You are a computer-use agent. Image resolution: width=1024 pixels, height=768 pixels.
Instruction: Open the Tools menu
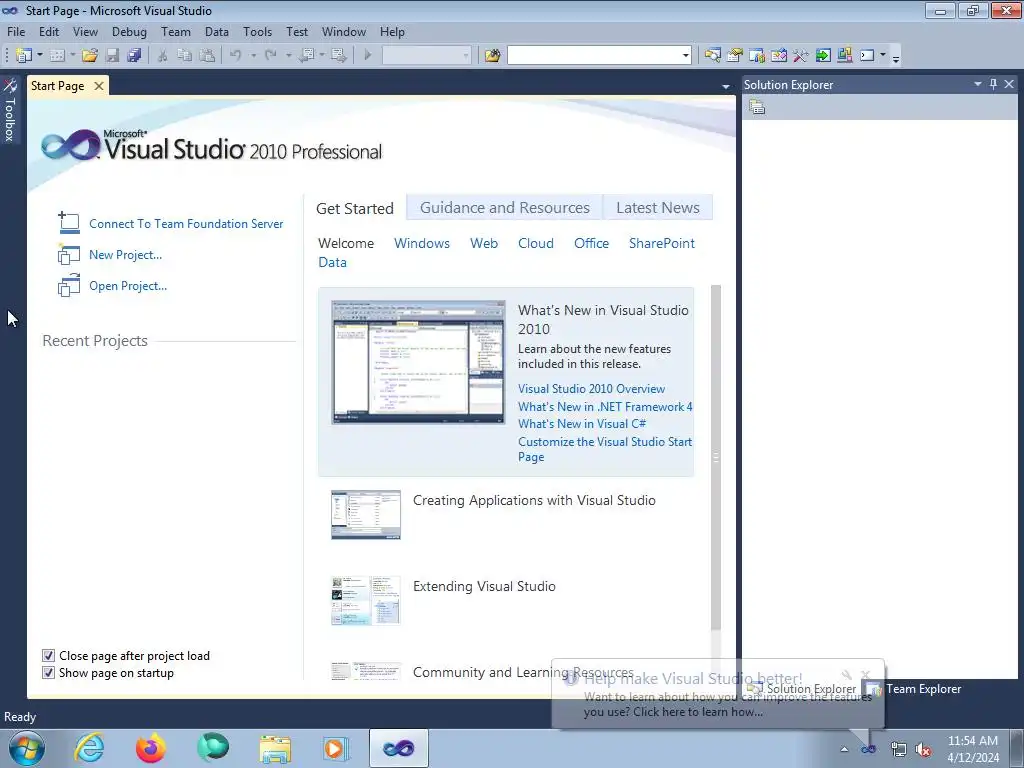point(257,32)
